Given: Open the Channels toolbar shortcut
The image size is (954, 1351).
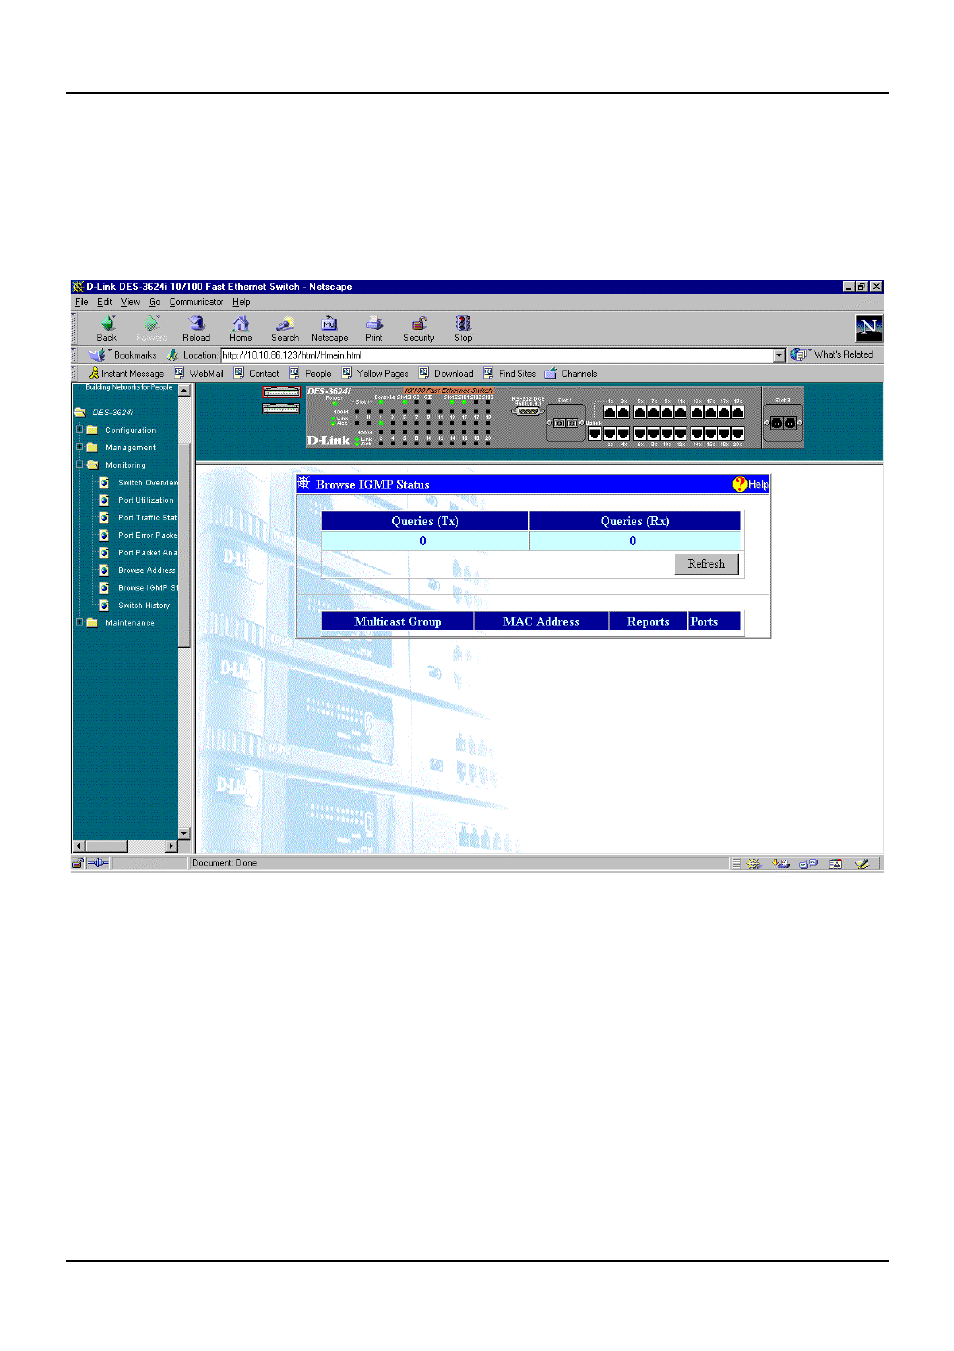Looking at the screenshot, I should click(571, 374).
